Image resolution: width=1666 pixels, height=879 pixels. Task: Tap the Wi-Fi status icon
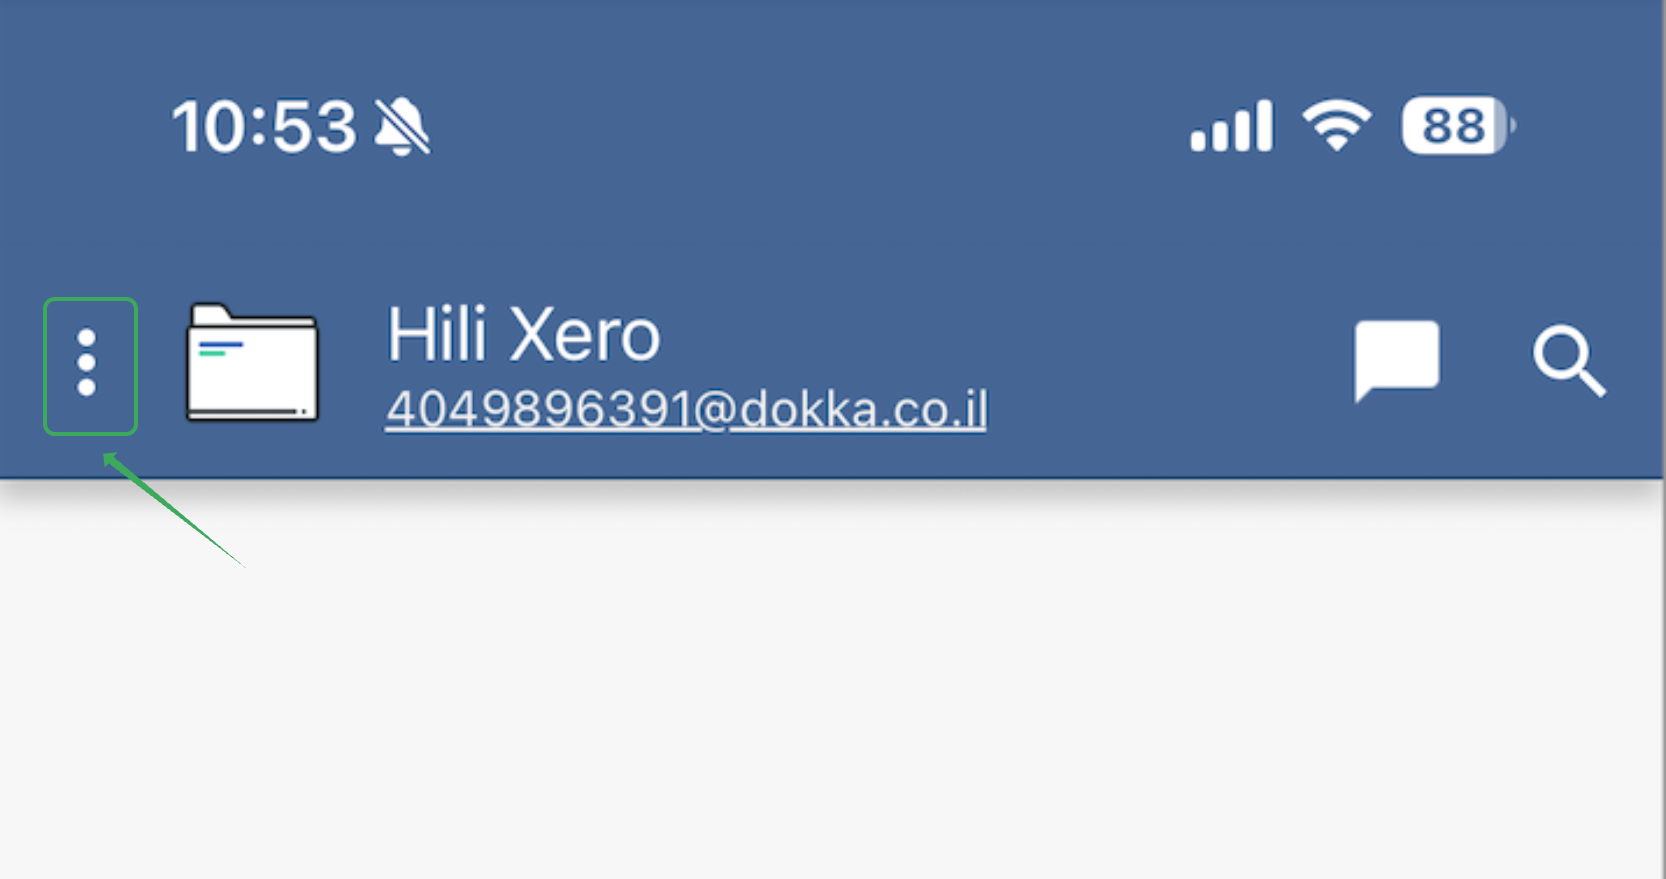click(x=1337, y=126)
